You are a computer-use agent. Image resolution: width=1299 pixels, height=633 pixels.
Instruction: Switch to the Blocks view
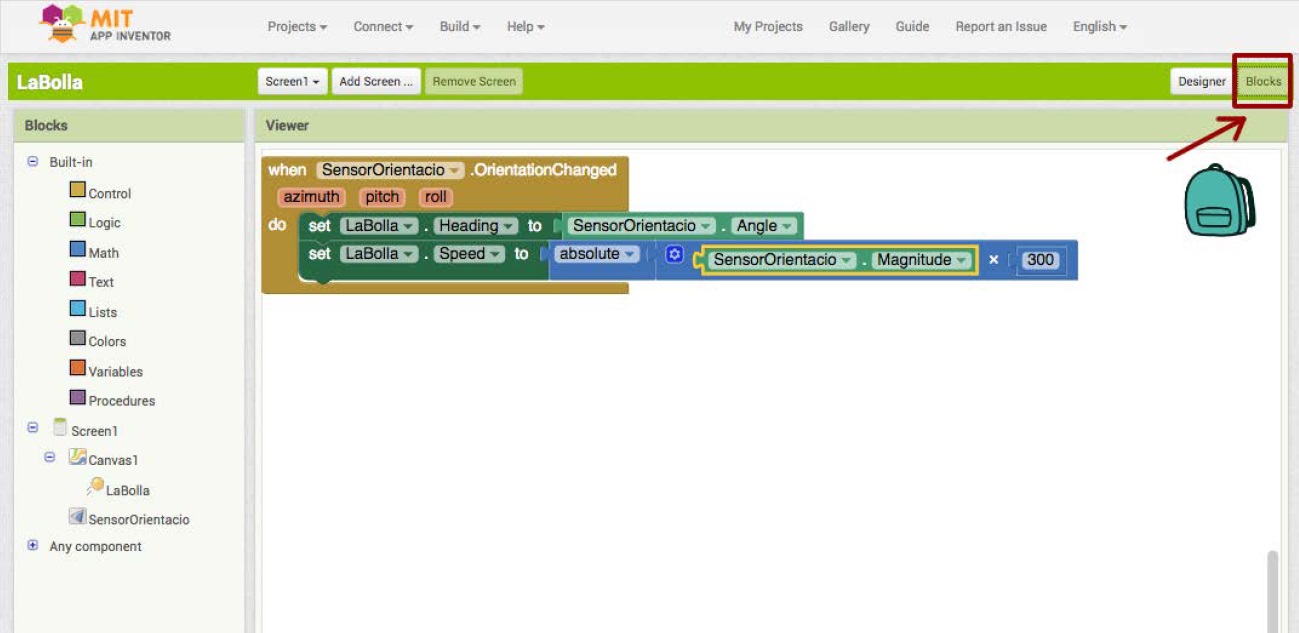pyautogui.click(x=1263, y=82)
